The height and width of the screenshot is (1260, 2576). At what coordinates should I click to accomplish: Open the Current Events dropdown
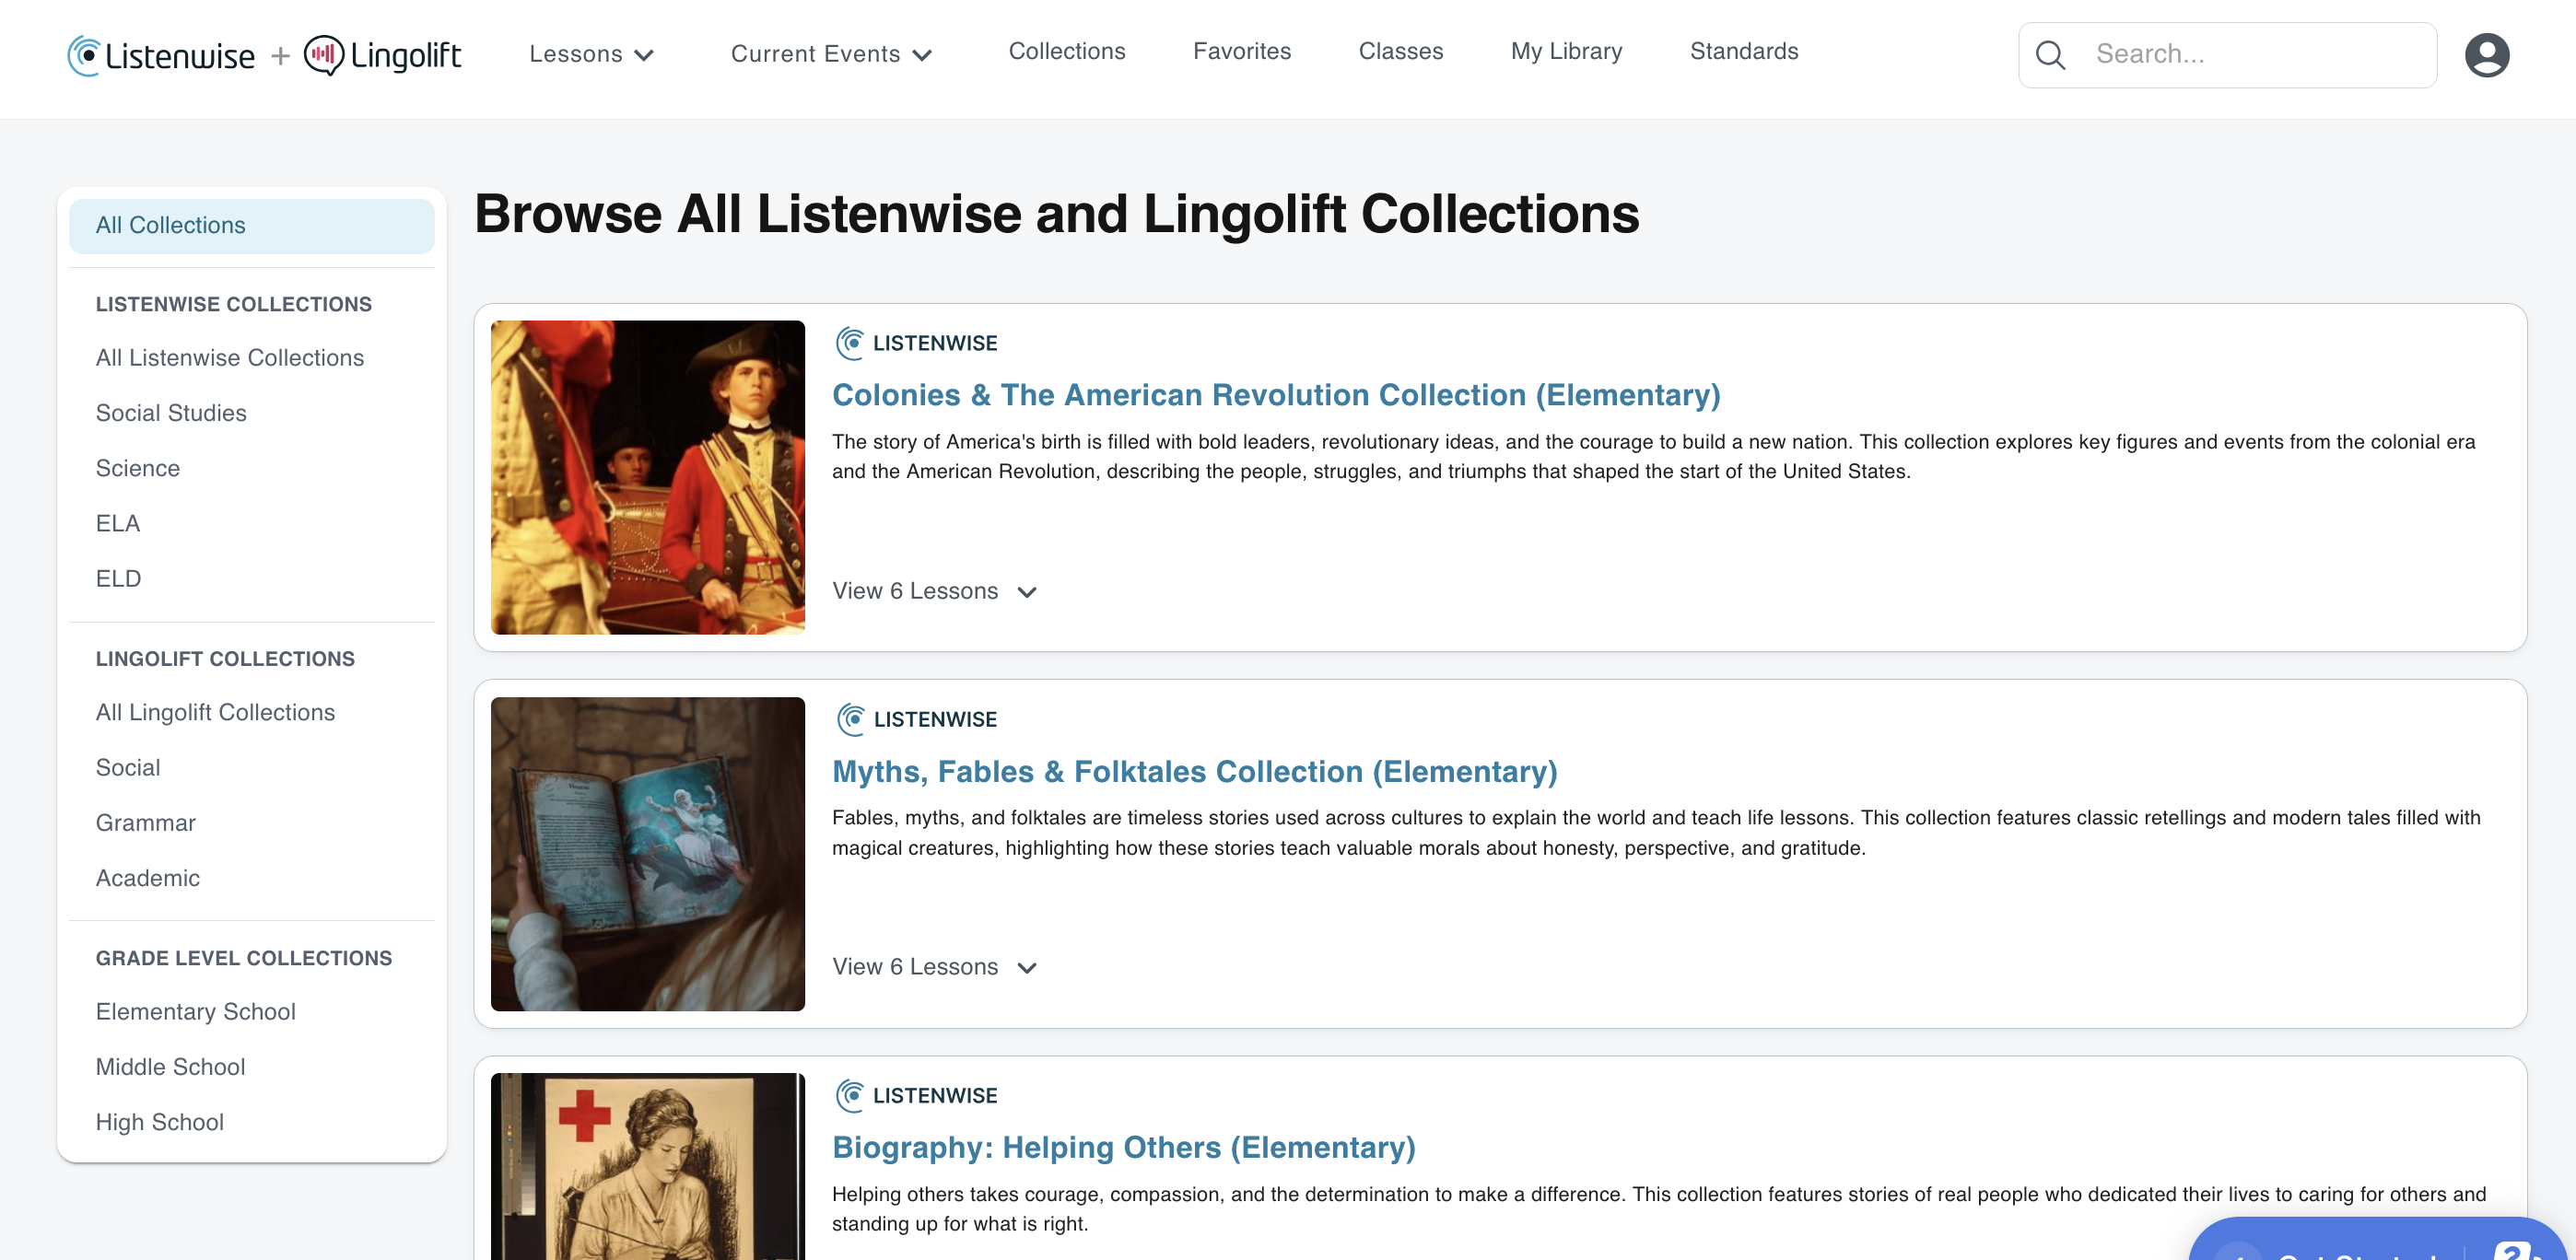[x=831, y=54]
